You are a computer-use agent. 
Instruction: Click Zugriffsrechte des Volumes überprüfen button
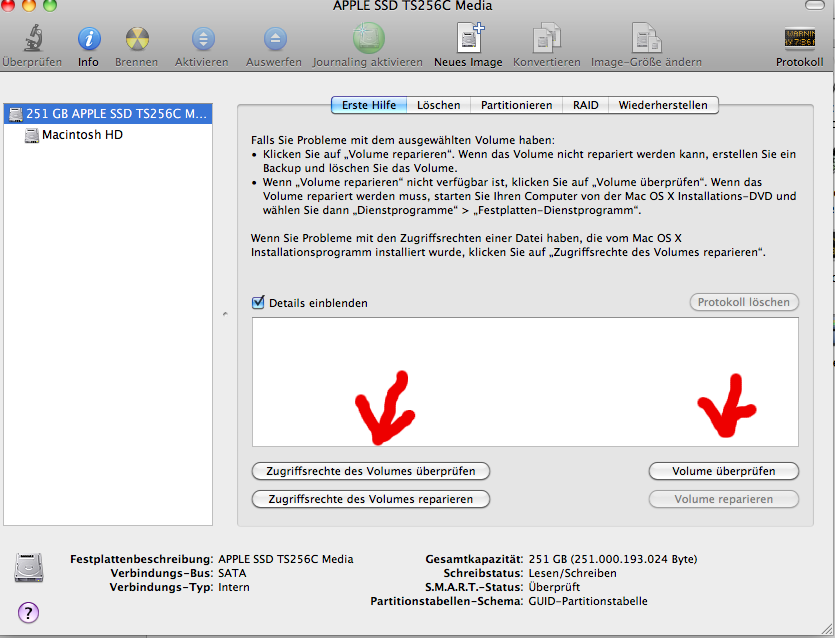(370, 470)
